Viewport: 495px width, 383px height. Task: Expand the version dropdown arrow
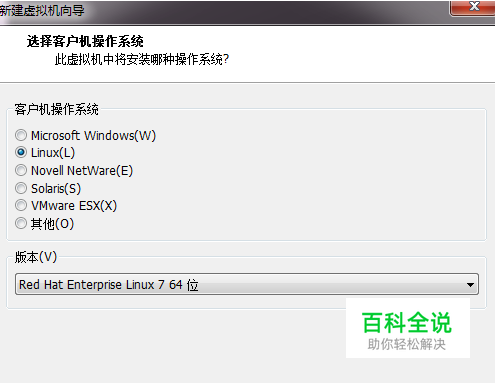[470, 285]
